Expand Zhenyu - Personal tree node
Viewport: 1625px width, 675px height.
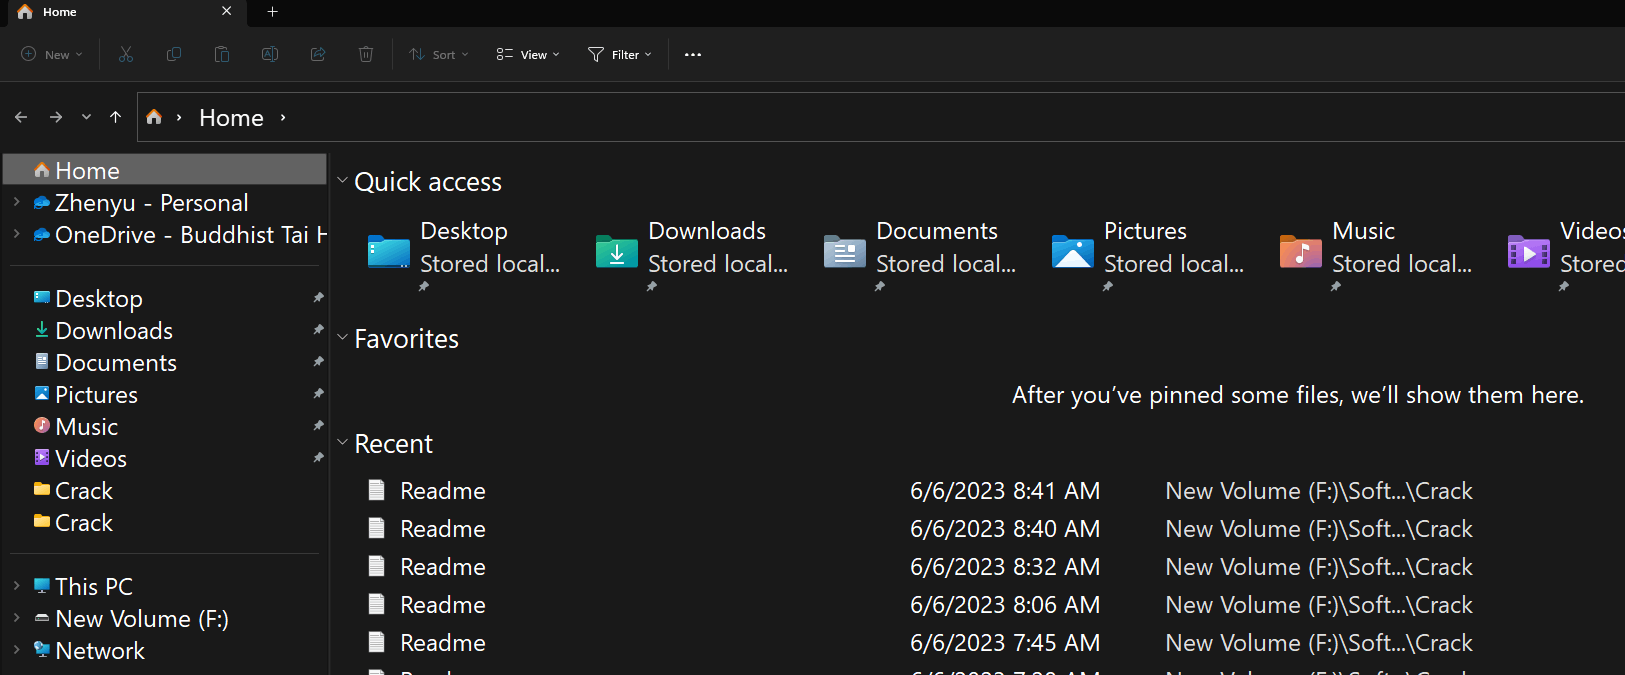(17, 202)
